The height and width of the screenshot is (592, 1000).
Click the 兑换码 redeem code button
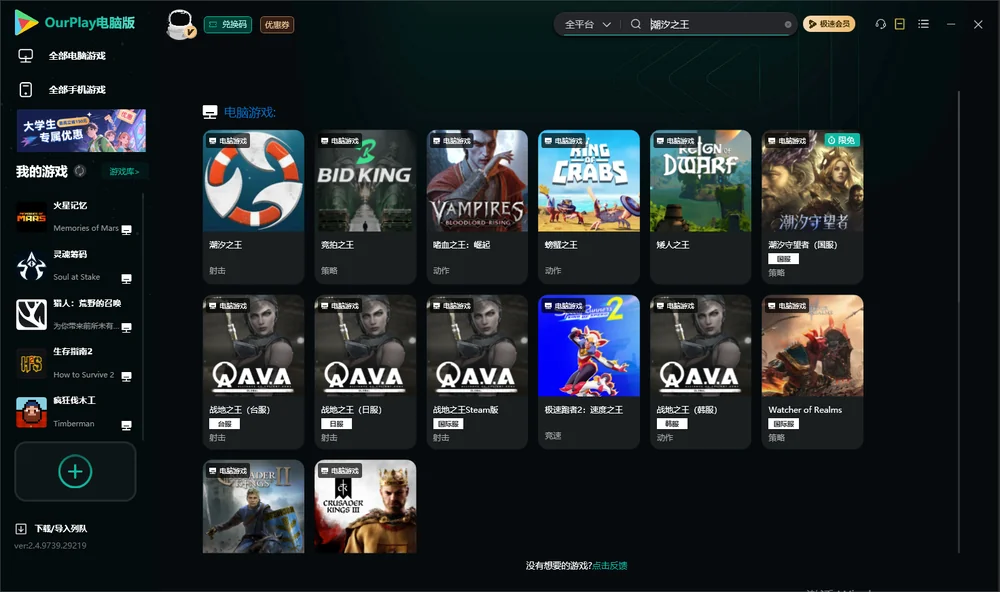point(228,24)
